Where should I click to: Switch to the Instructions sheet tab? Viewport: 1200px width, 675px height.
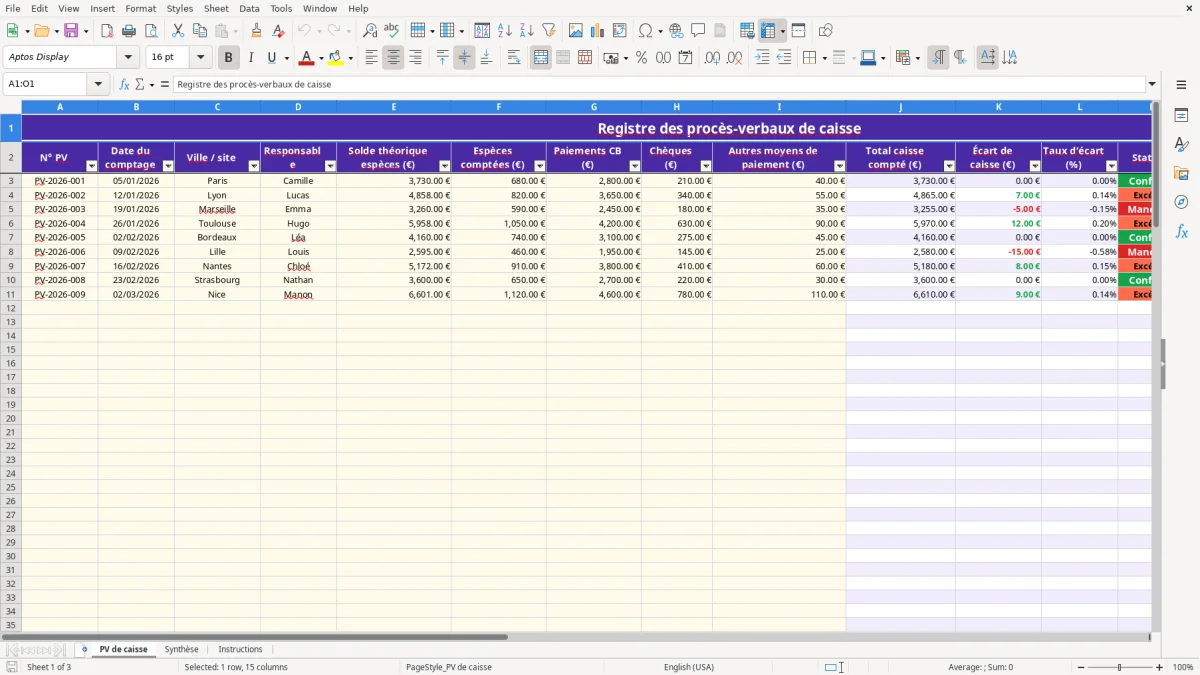(240, 650)
